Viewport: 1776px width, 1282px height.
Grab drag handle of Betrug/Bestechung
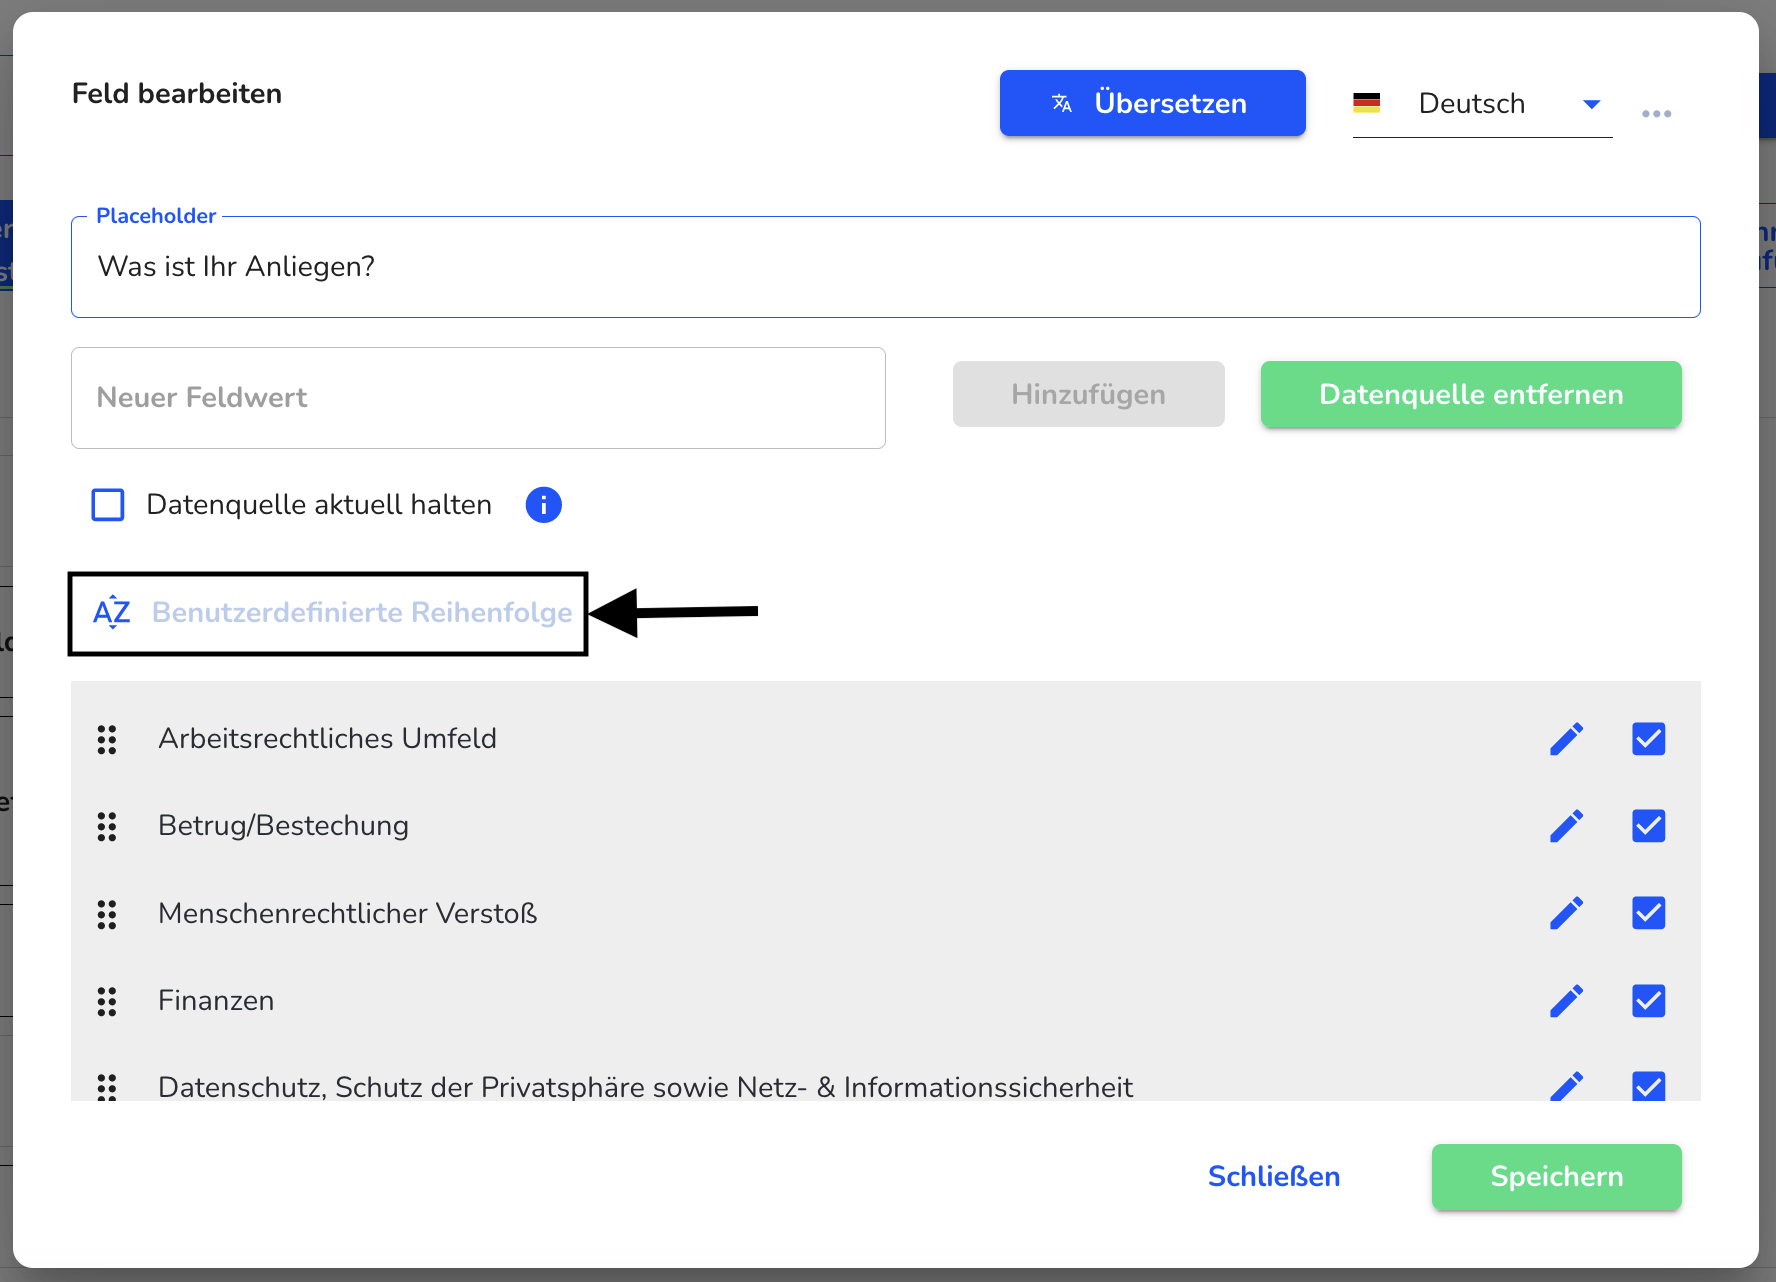click(107, 826)
